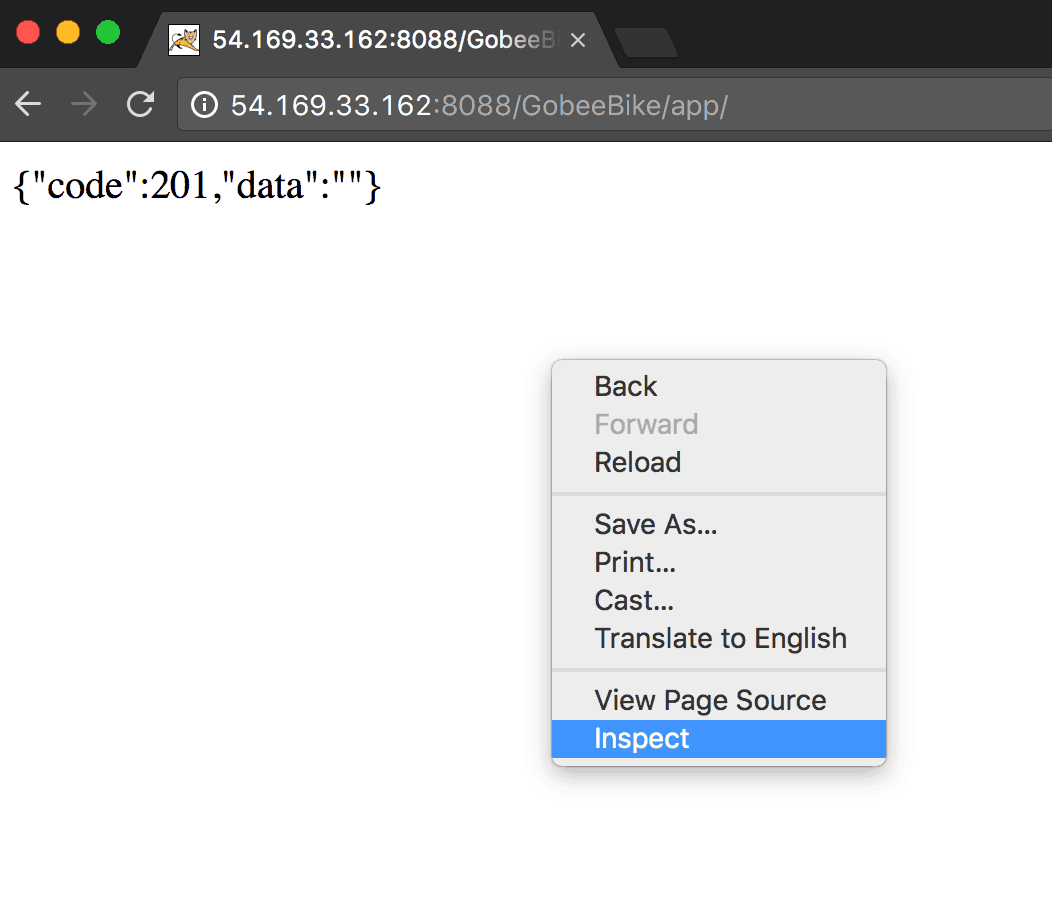
Task: Choose Save As… from the context menu
Action: (655, 524)
